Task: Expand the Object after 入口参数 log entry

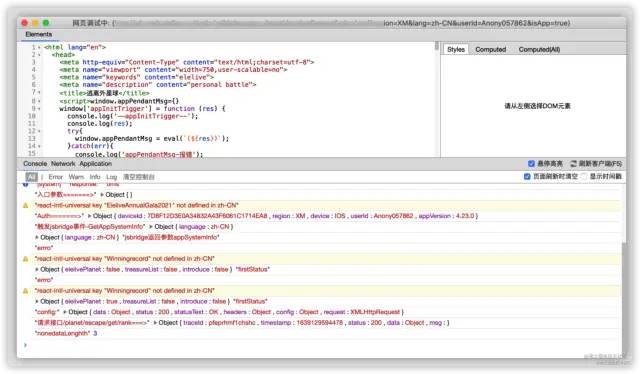Action: [102, 195]
